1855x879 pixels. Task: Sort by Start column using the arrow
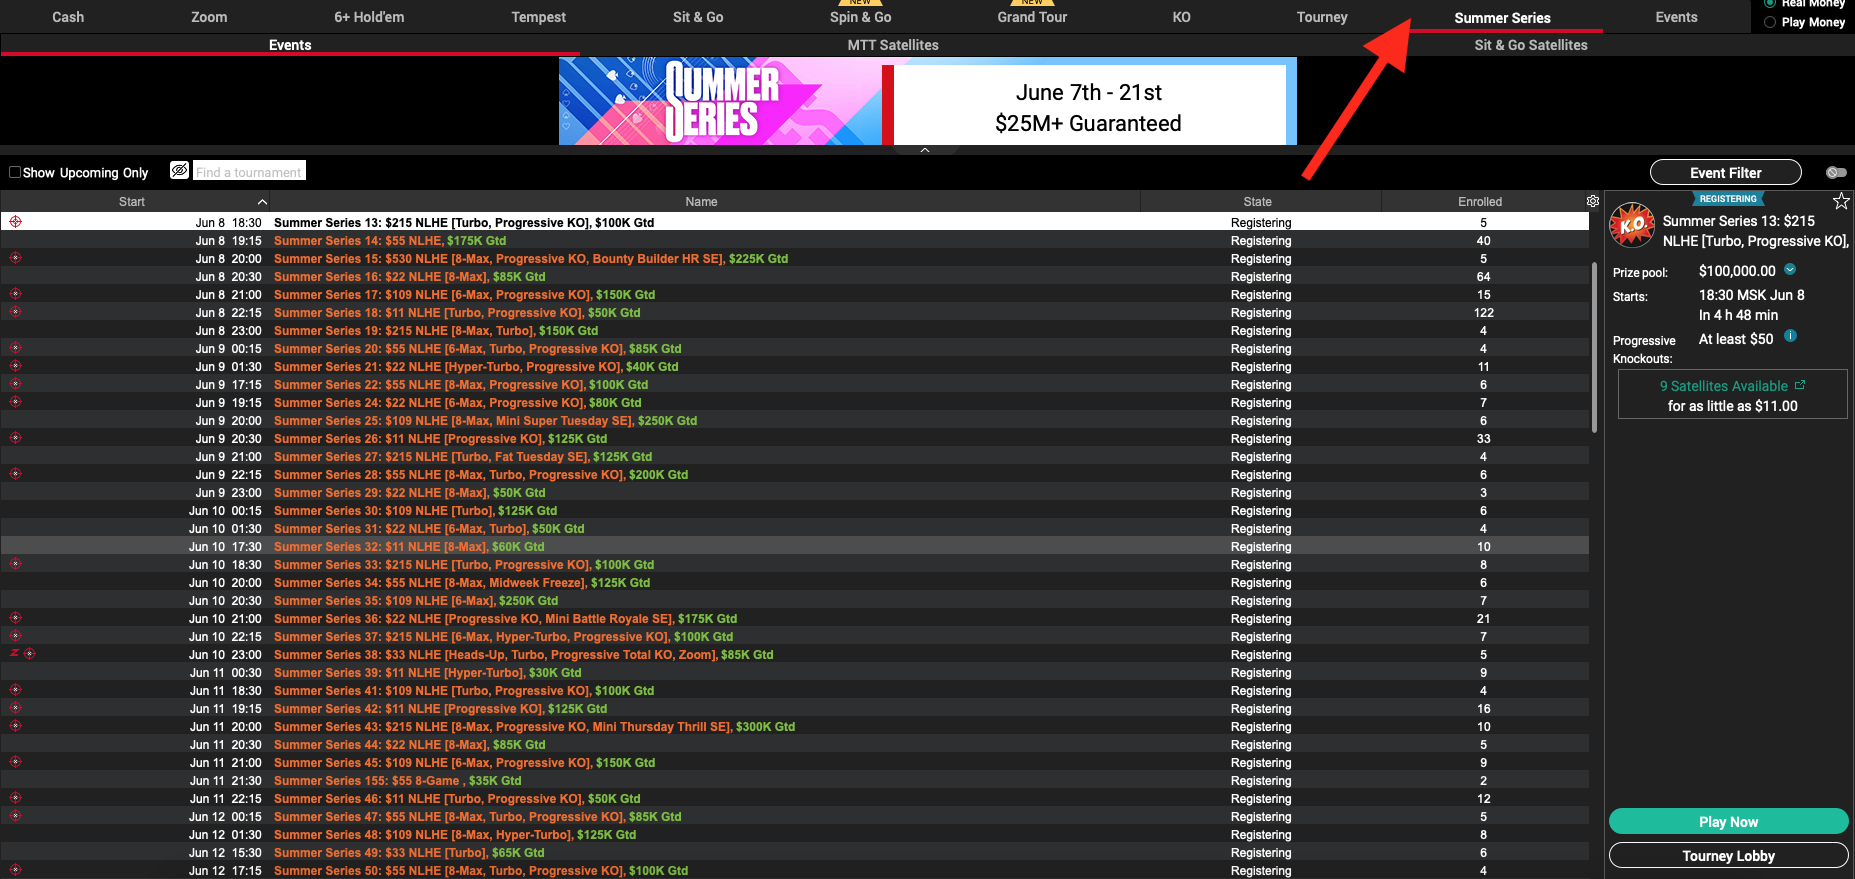coord(262,202)
